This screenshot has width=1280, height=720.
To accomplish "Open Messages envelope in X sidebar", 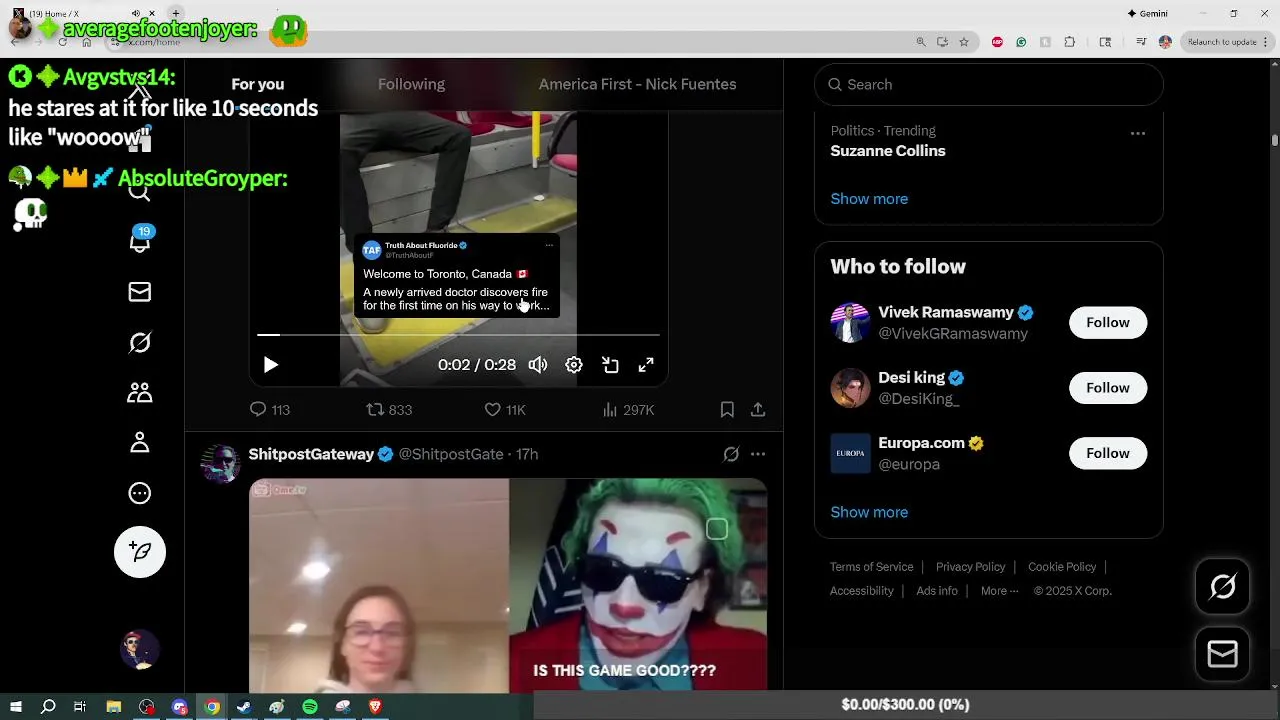I will (x=139, y=292).
